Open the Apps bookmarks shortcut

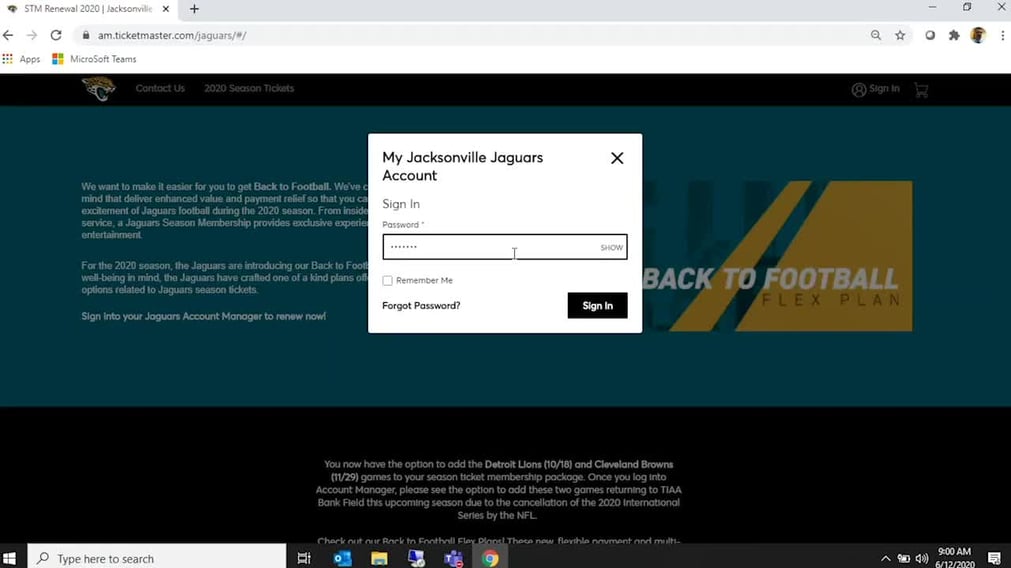(x=21, y=59)
